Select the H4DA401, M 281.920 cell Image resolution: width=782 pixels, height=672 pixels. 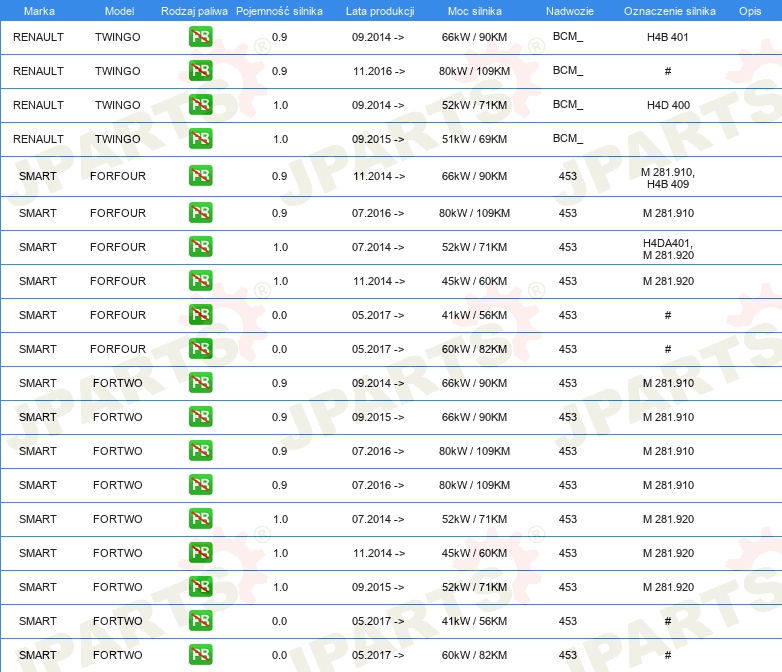(668, 248)
